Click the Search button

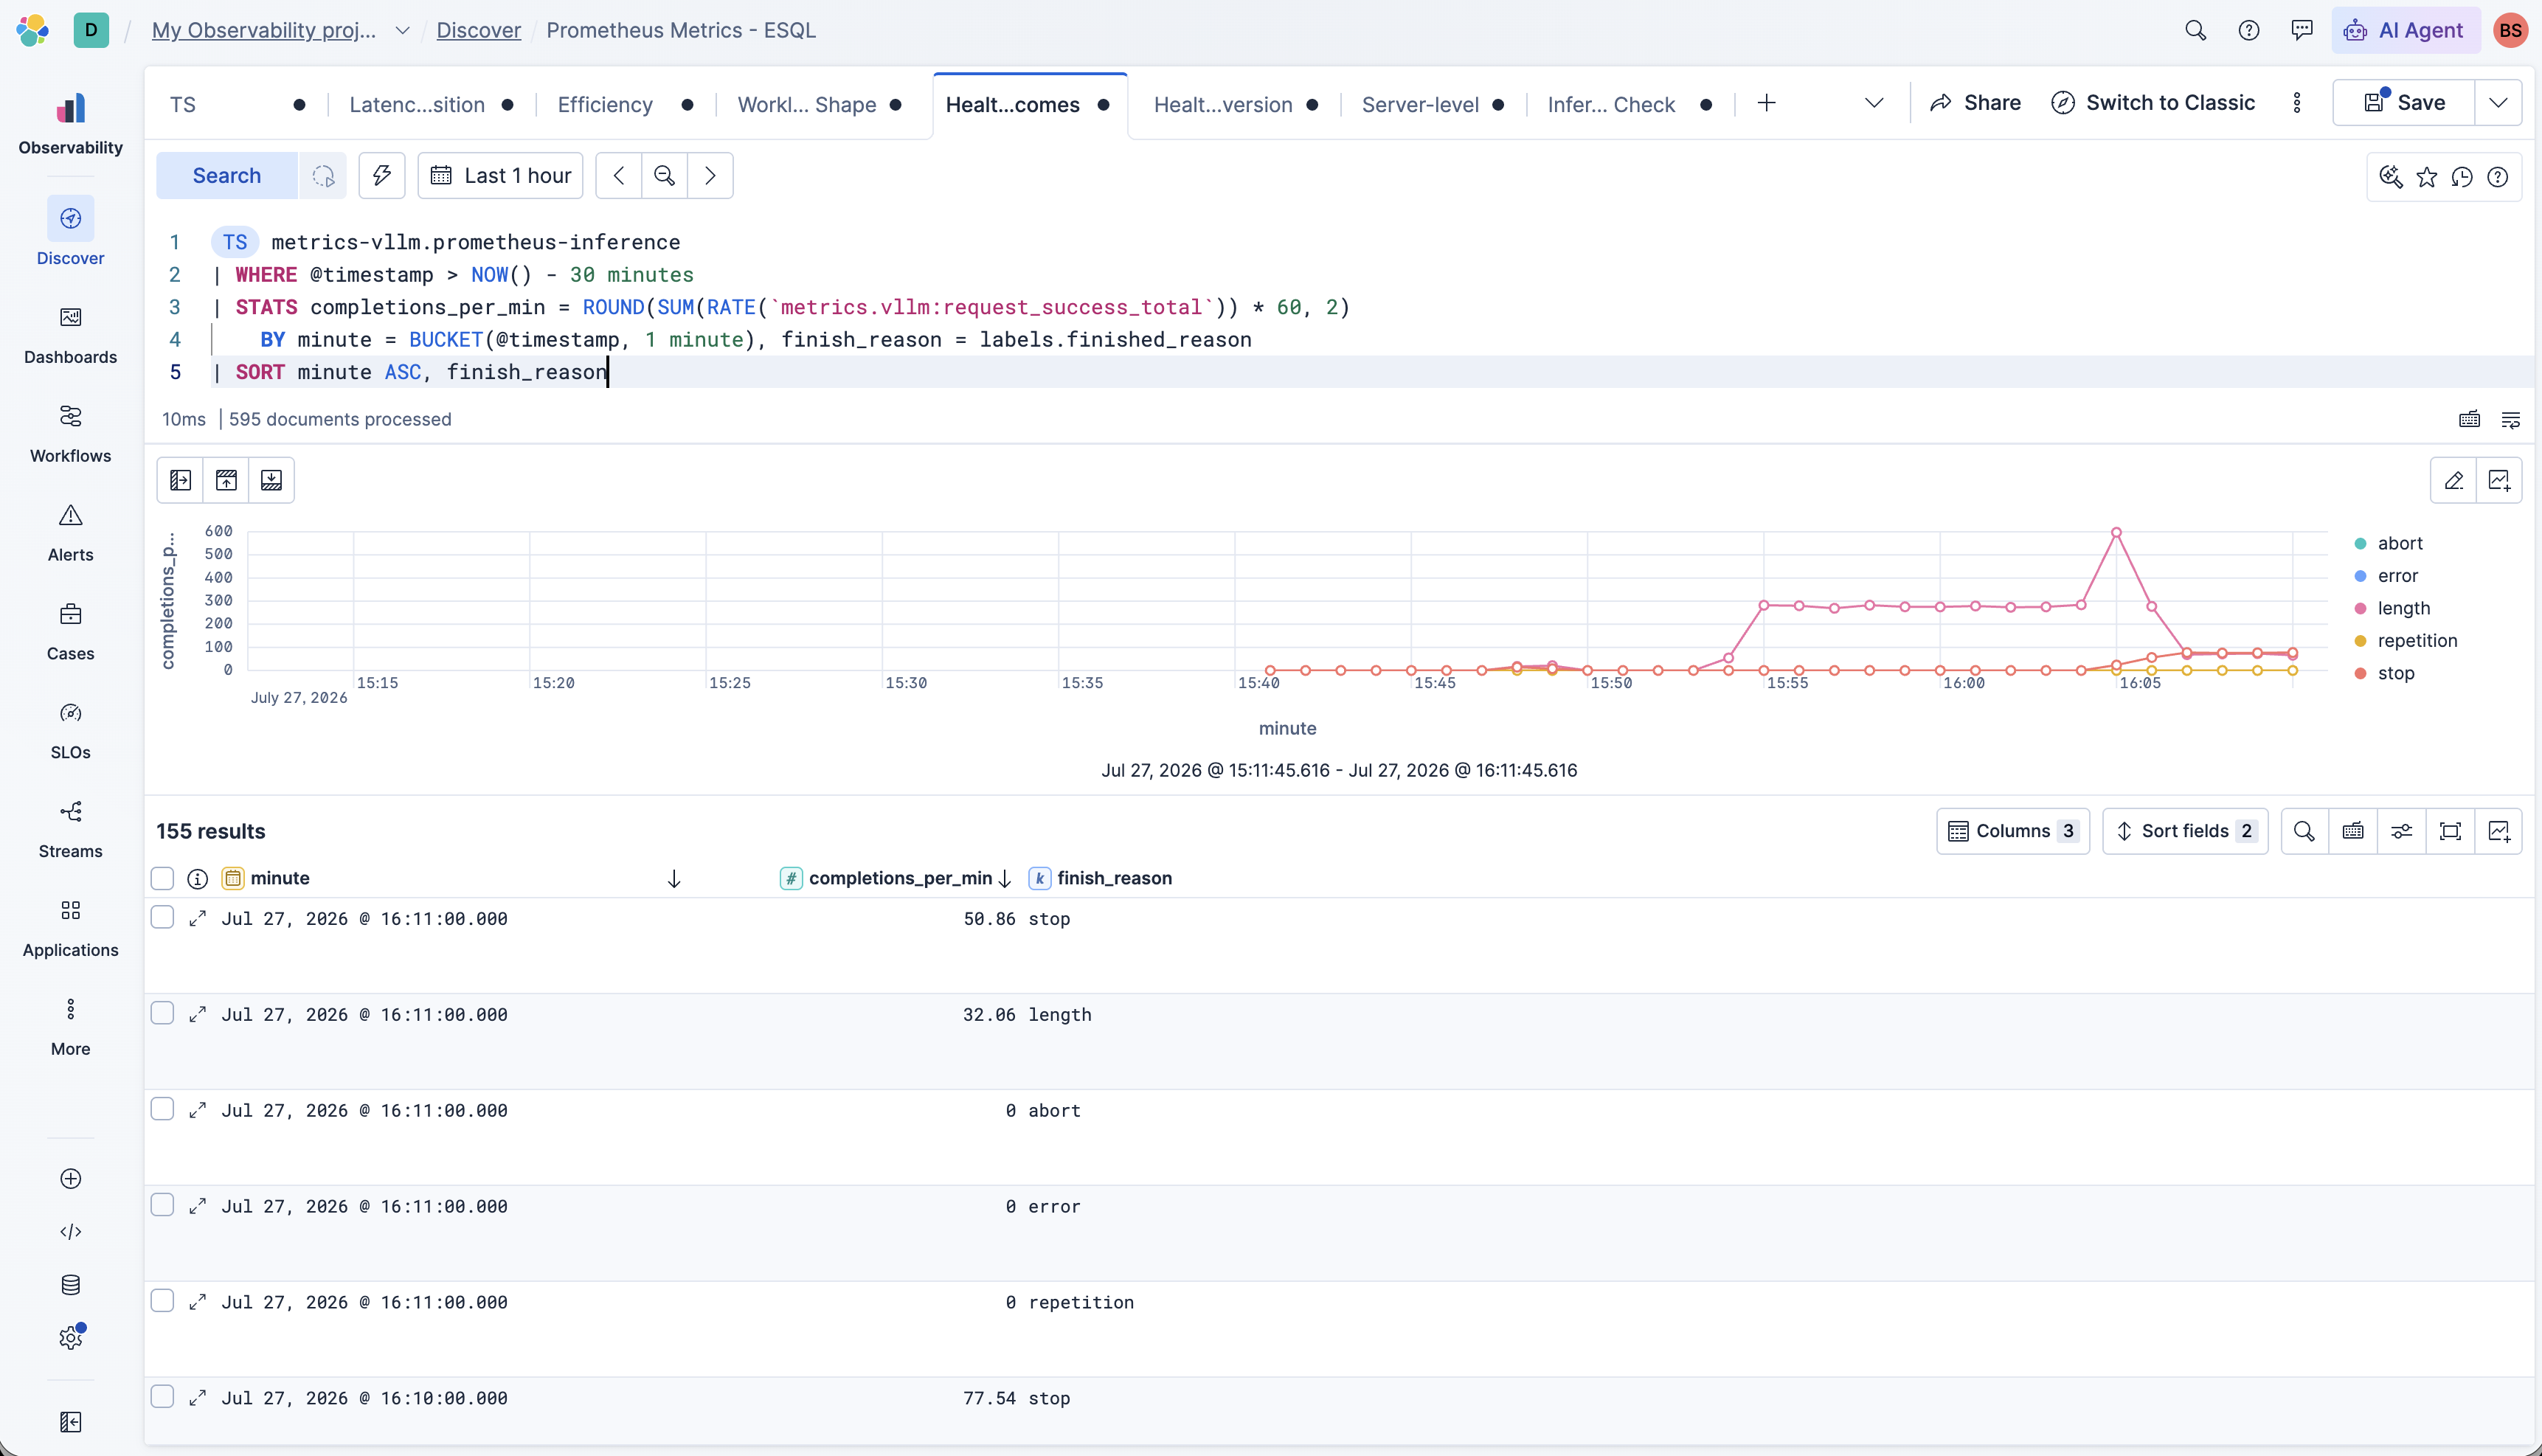point(227,176)
